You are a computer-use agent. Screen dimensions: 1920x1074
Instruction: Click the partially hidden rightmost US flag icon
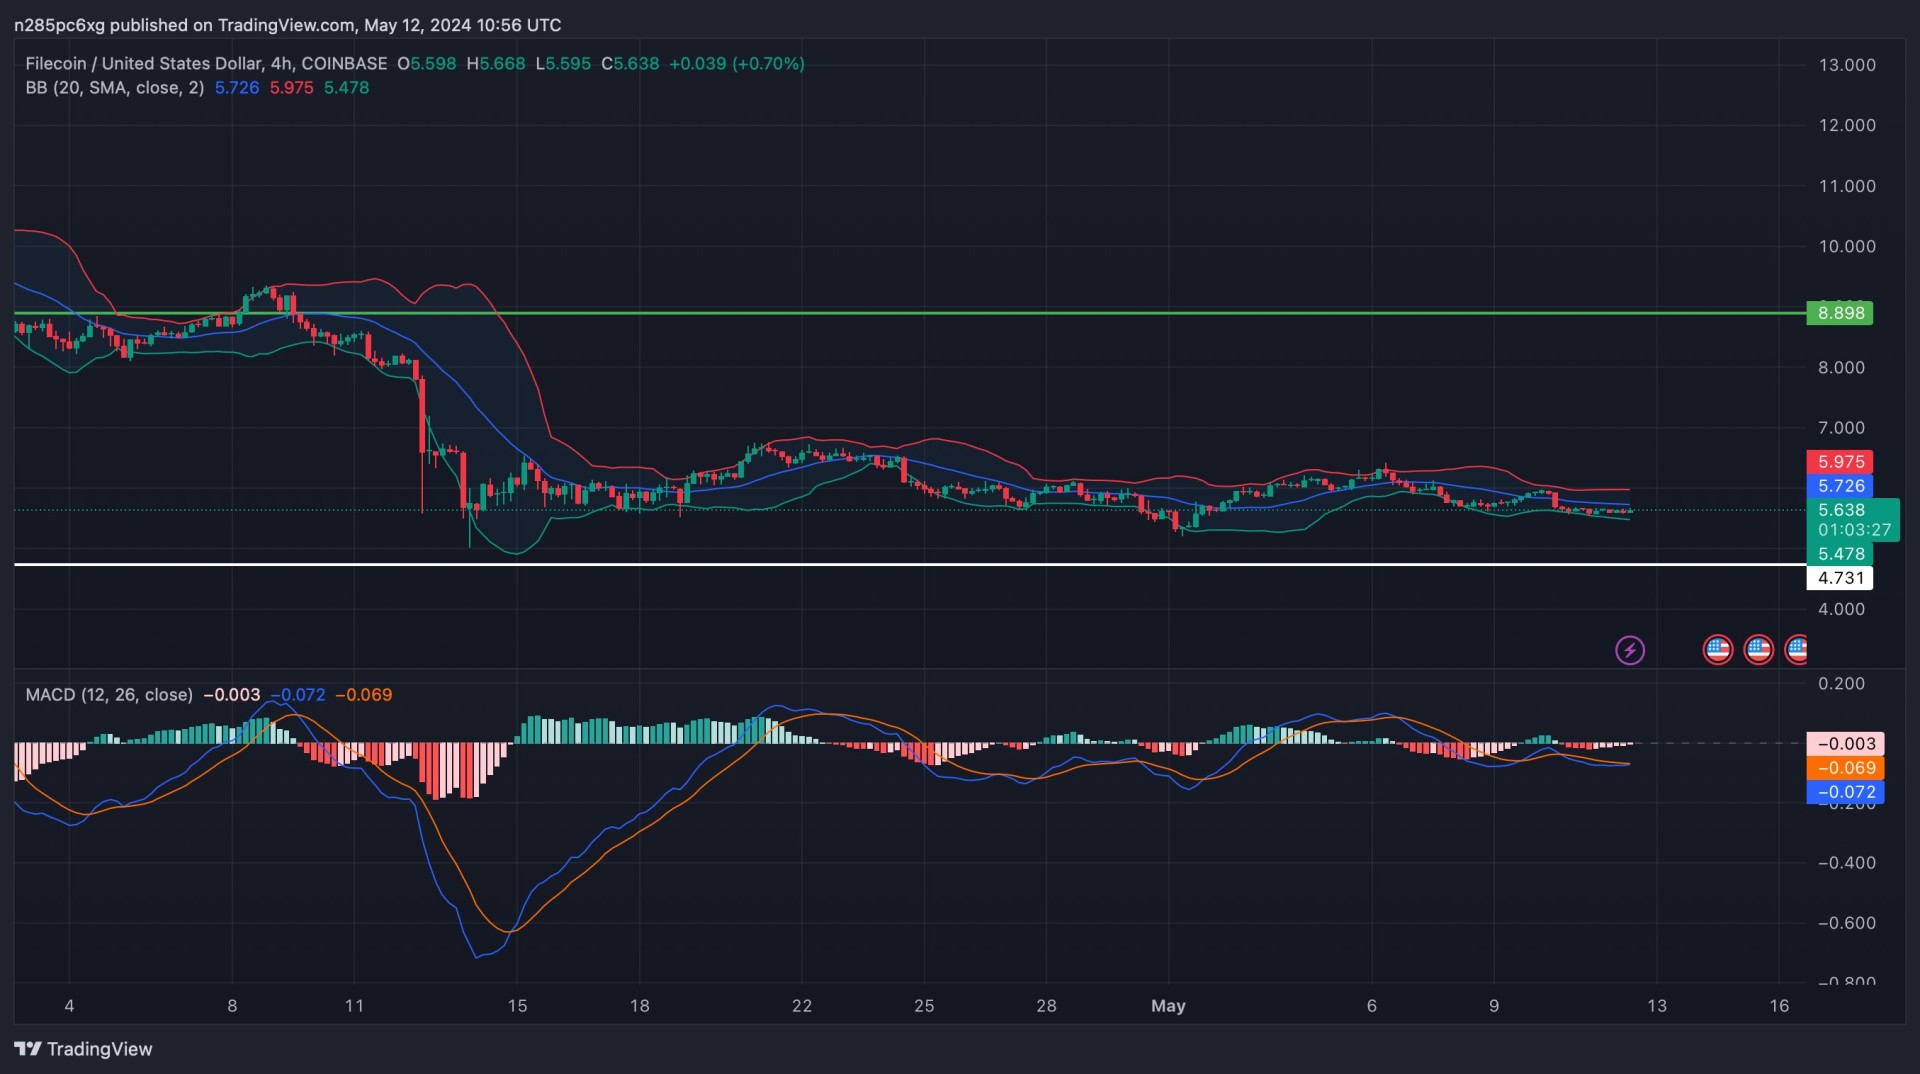point(1796,650)
